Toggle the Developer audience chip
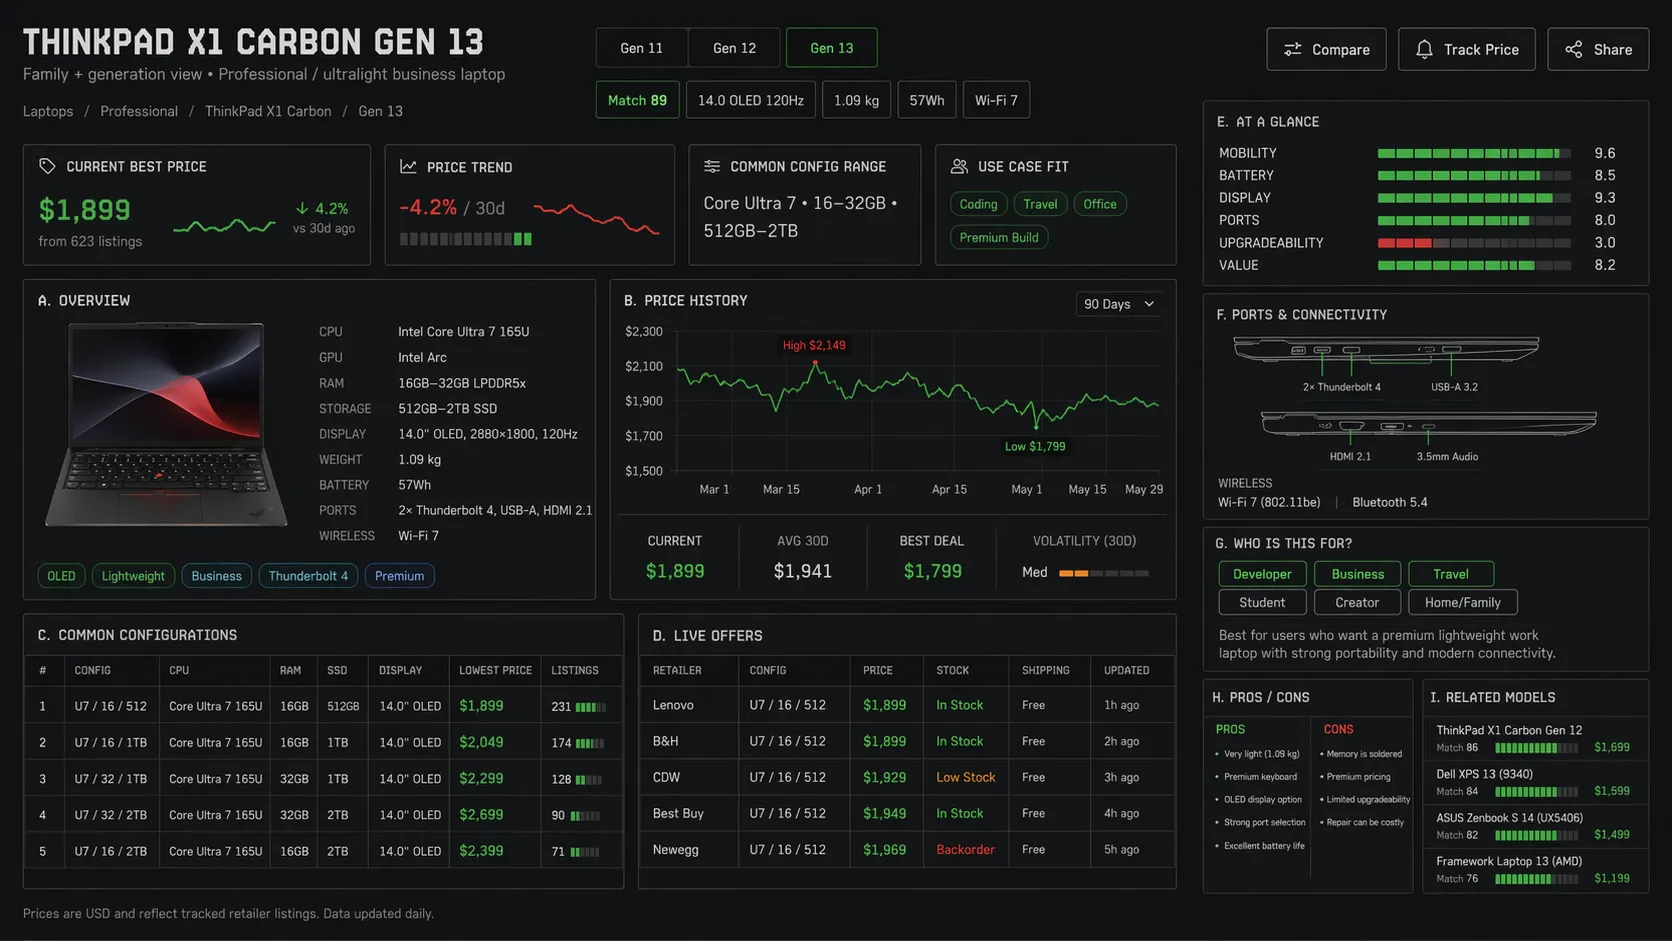 (1262, 574)
